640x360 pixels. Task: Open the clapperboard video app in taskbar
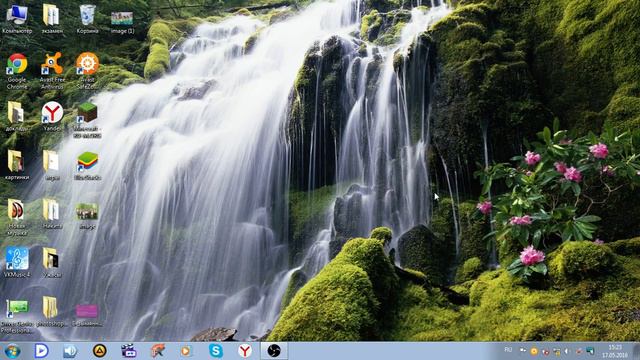[x=129, y=351]
